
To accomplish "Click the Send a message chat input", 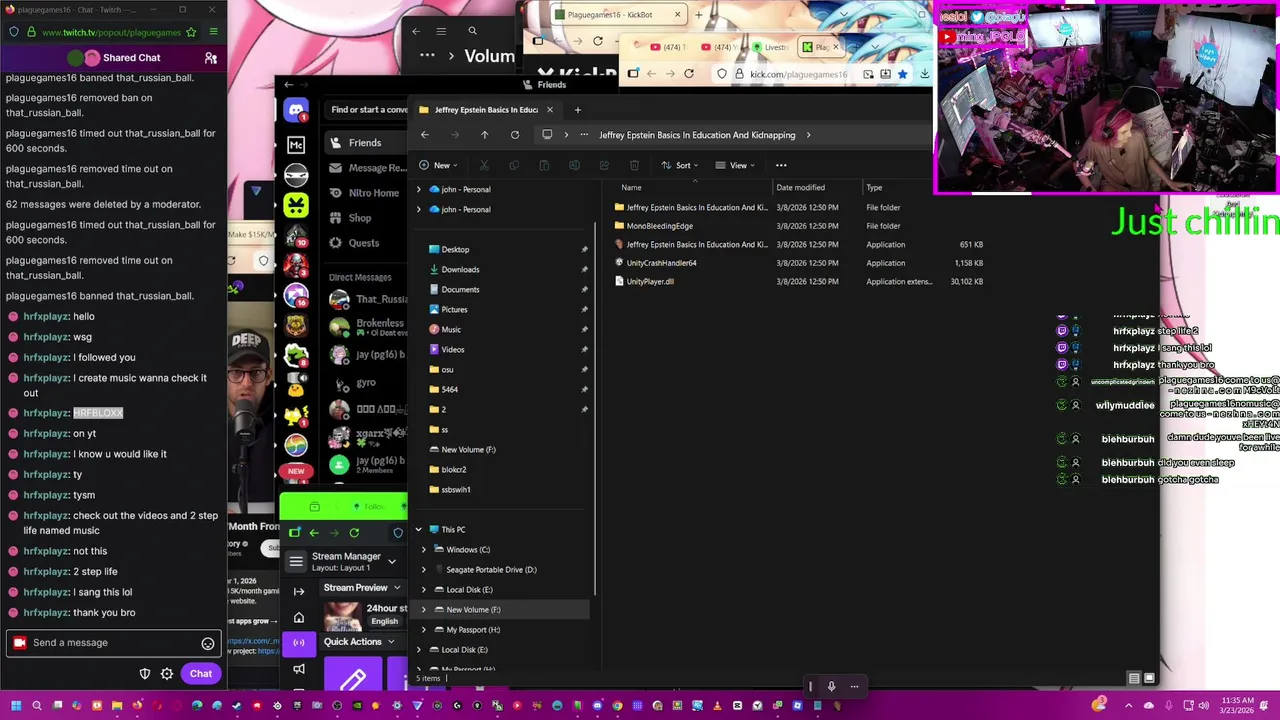I will (x=112, y=643).
